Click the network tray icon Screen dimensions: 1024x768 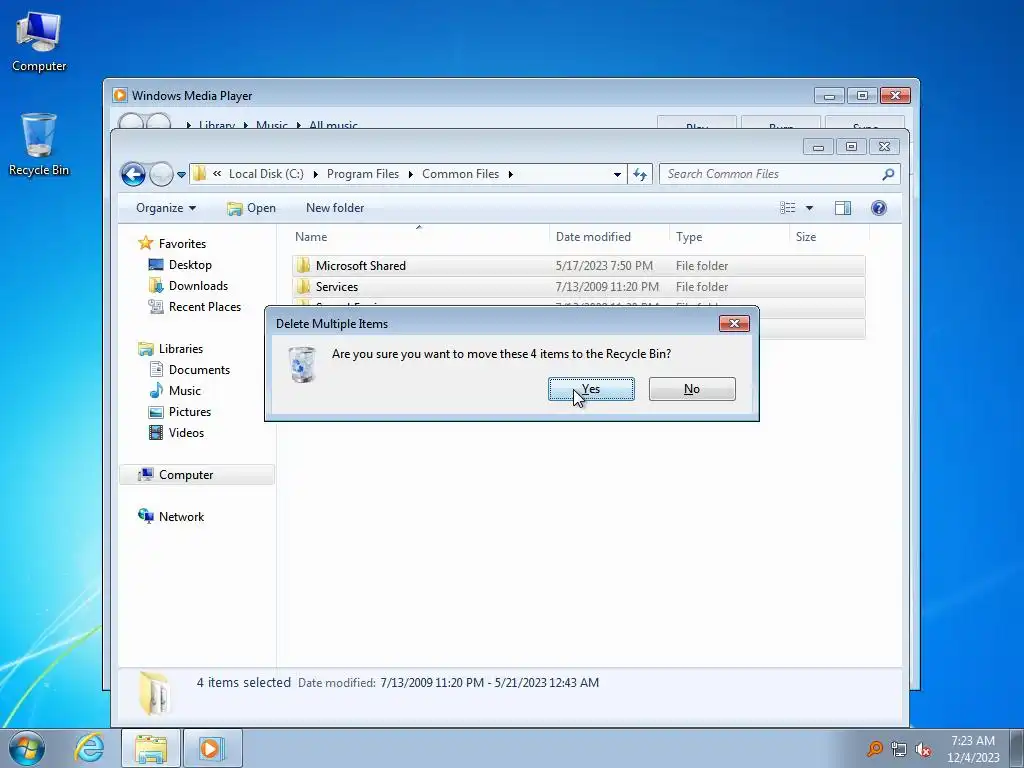pyautogui.click(x=899, y=749)
